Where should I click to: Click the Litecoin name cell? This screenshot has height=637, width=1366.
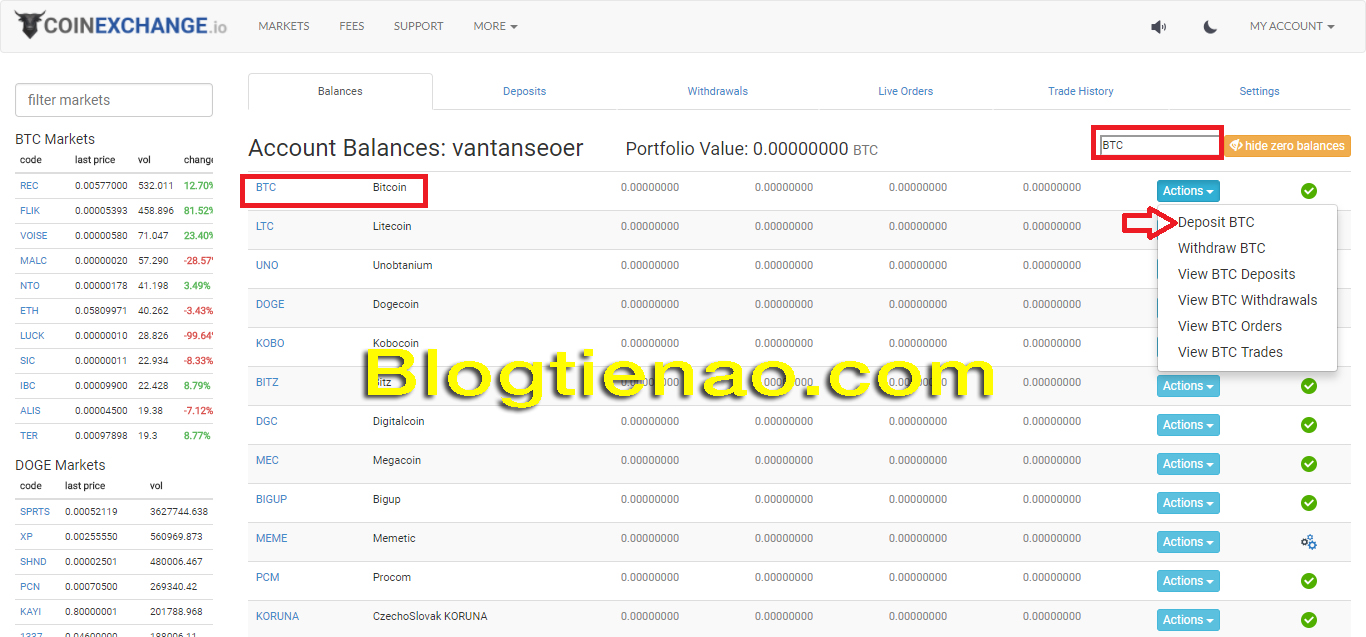point(392,226)
